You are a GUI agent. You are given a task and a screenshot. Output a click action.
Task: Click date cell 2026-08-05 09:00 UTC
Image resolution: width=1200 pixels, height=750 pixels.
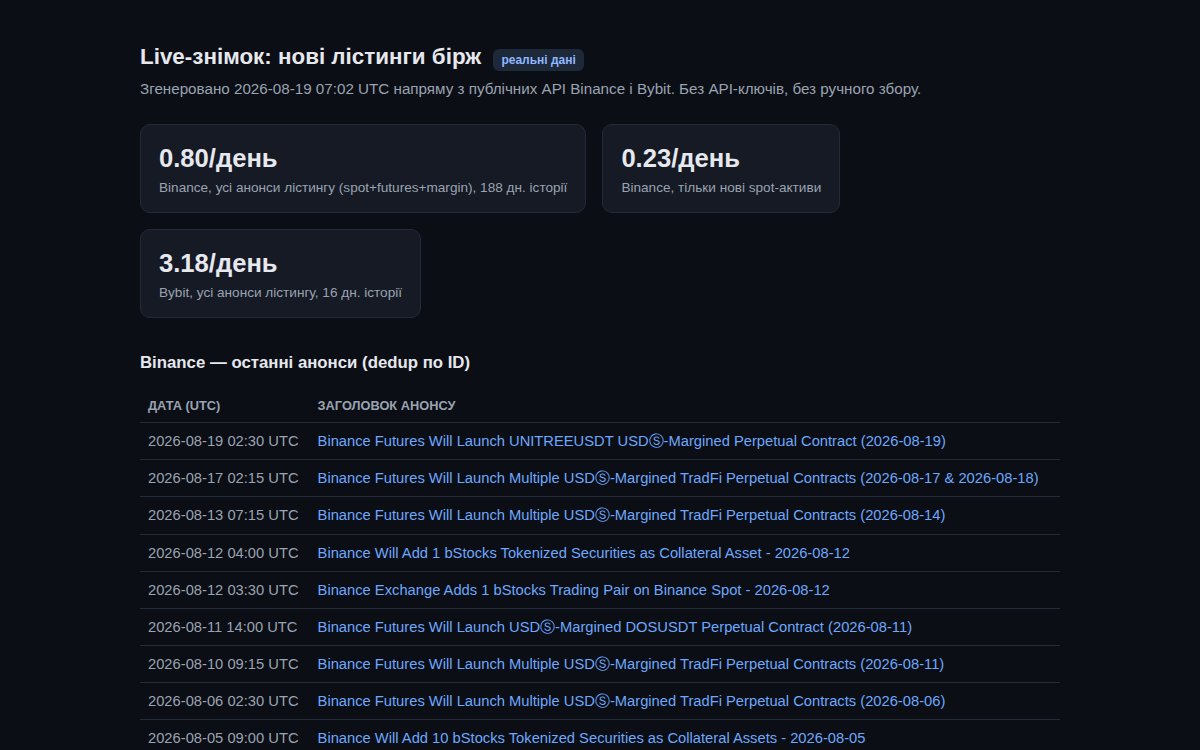point(223,738)
